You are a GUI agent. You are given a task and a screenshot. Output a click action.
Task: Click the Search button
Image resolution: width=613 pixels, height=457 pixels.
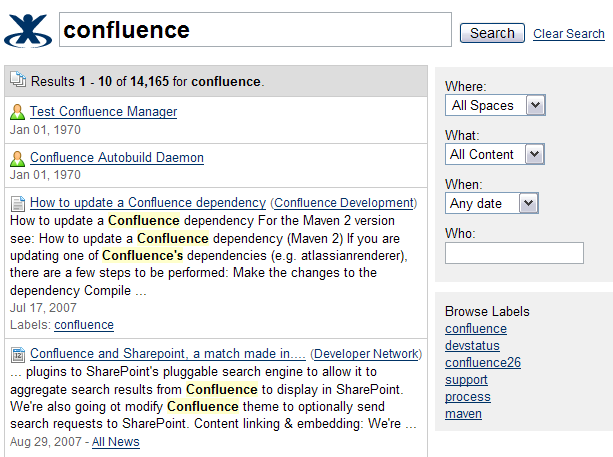point(492,33)
